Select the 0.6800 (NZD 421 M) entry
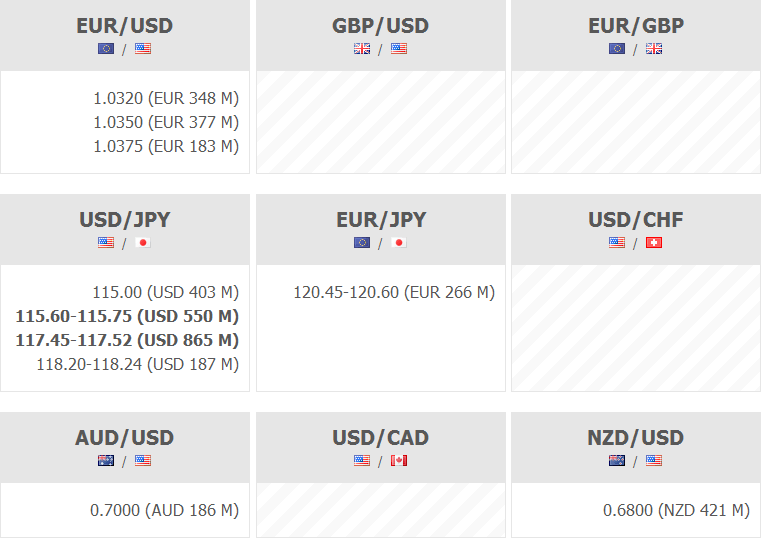 point(676,510)
